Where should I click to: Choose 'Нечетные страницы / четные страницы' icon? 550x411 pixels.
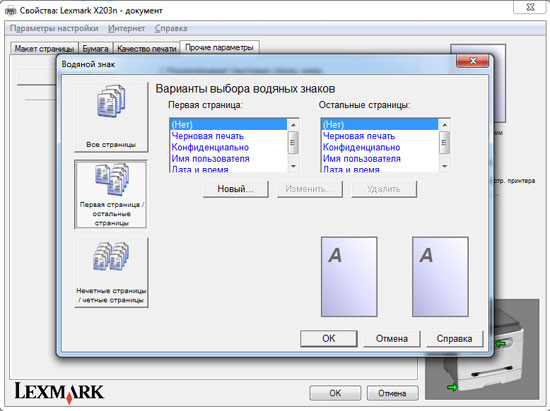pyautogui.click(x=111, y=272)
